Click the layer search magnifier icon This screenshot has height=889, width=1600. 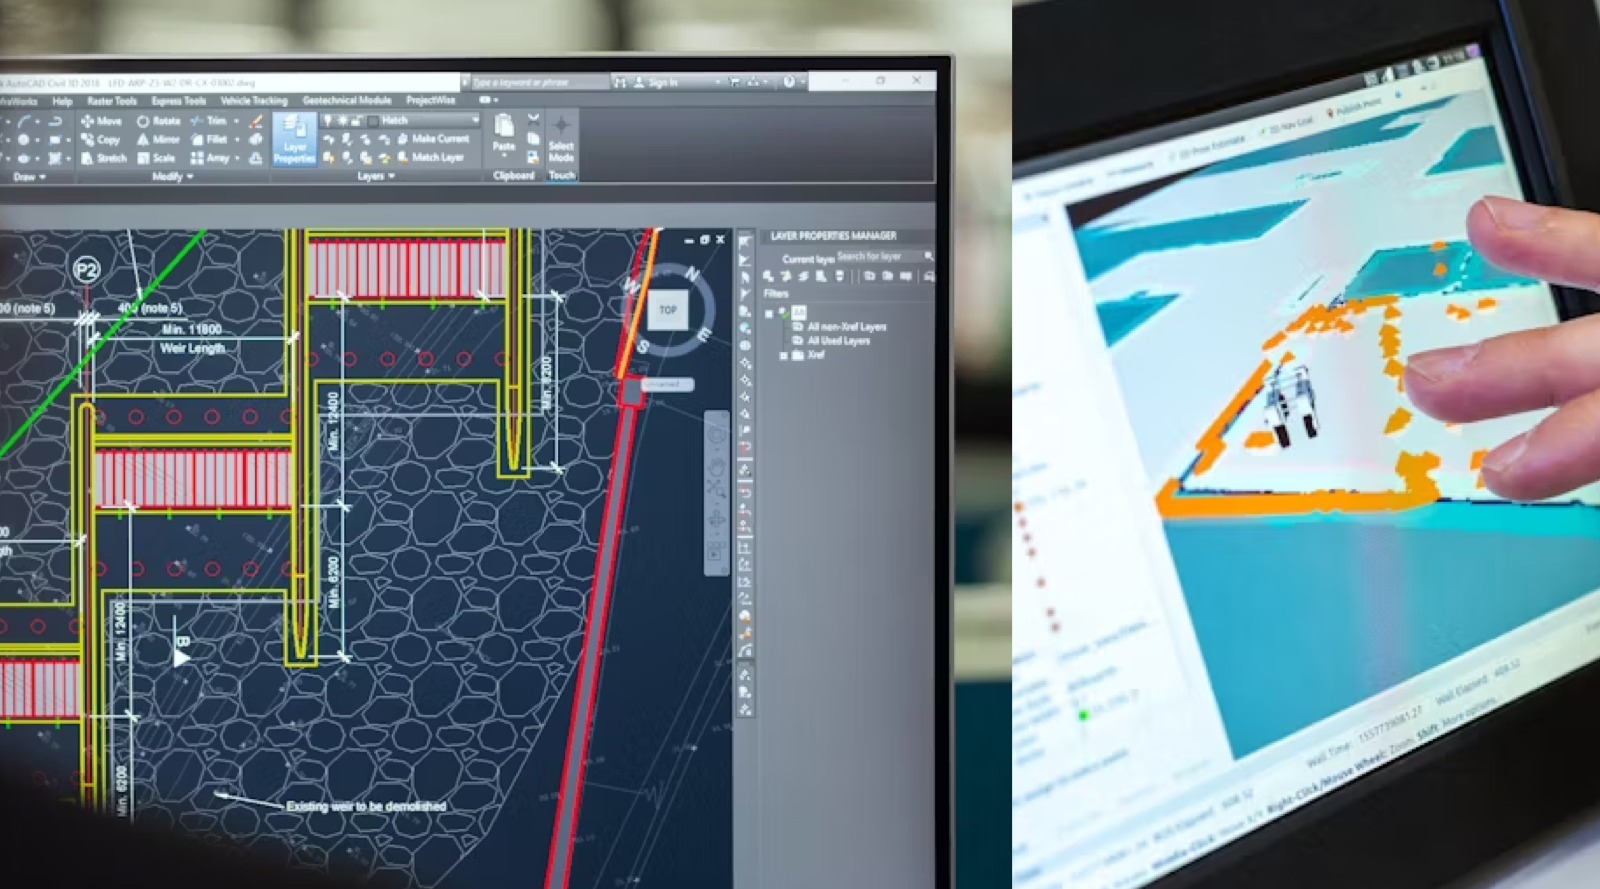pos(929,256)
